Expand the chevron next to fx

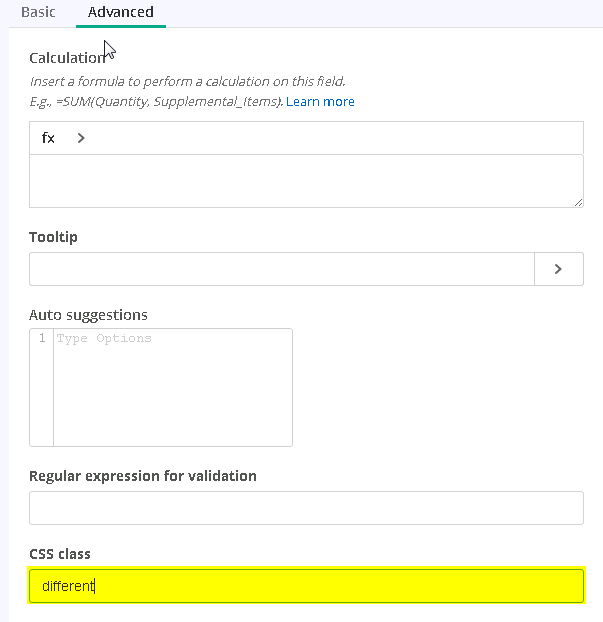click(x=81, y=138)
